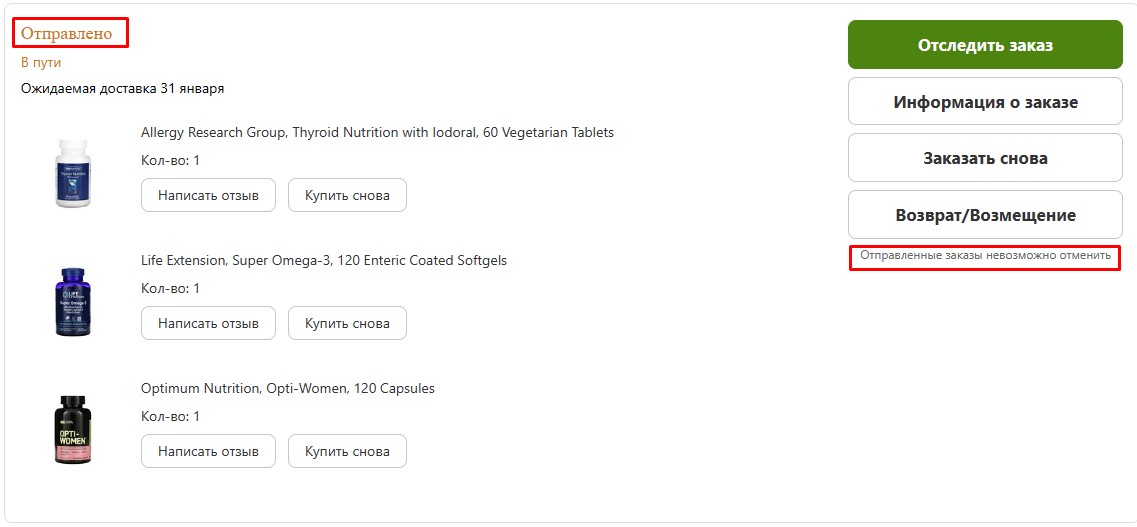Open the Life Extension blue bottle image
1137x527 pixels.
(73, 302)
